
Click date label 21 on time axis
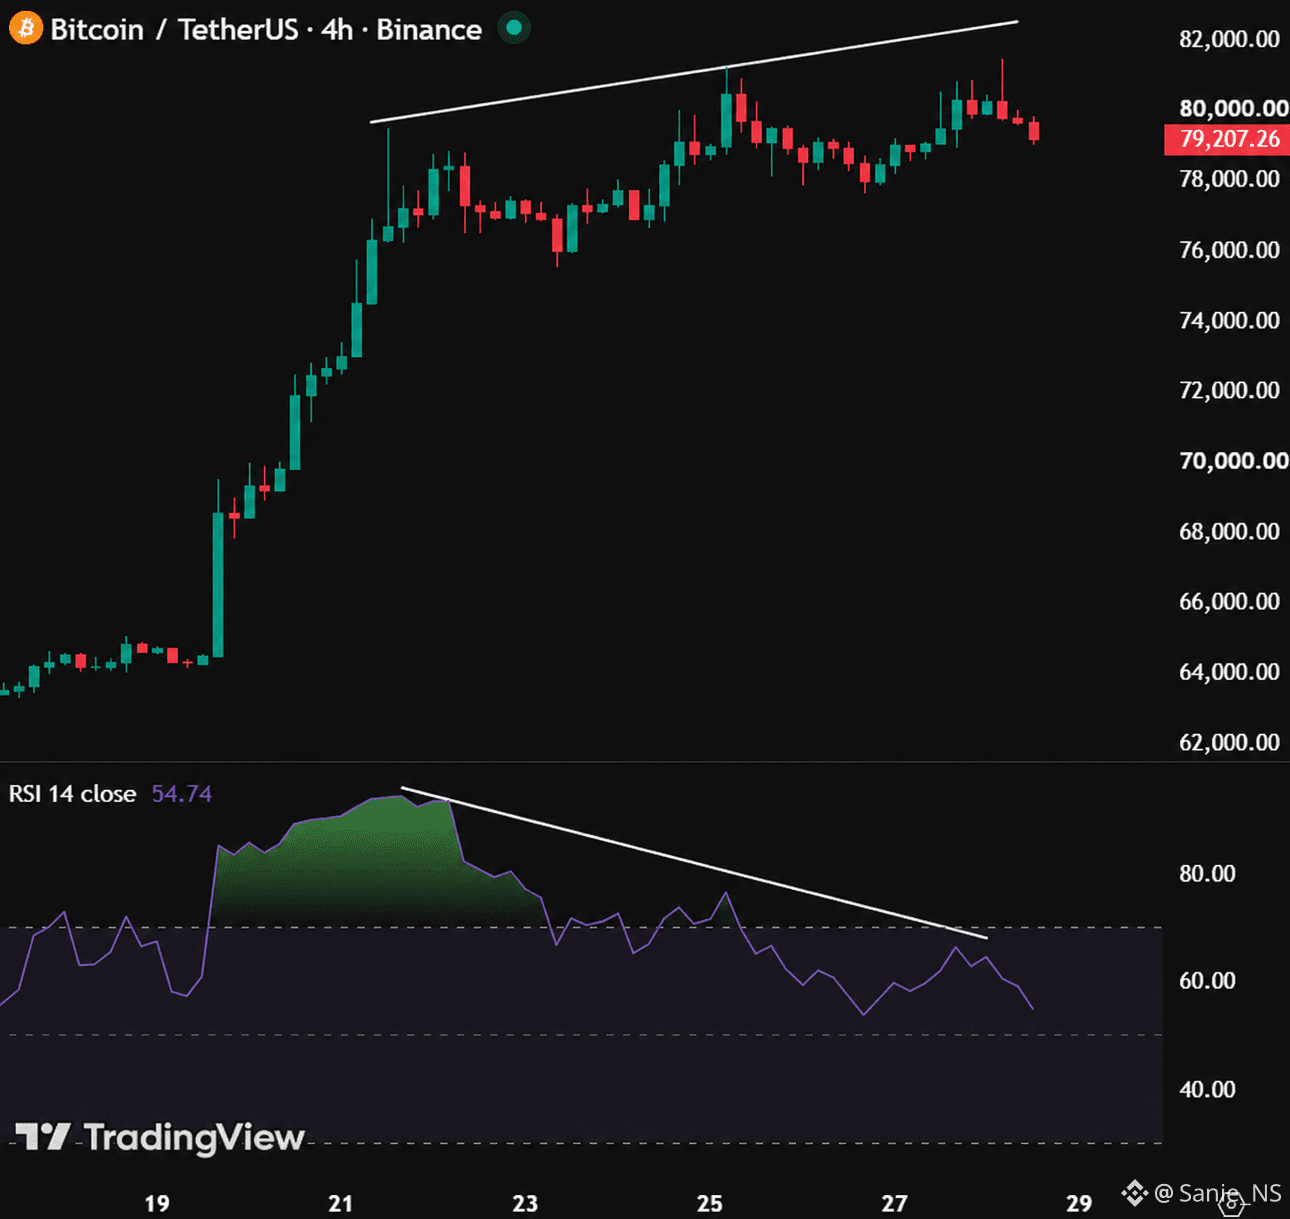341,1203
